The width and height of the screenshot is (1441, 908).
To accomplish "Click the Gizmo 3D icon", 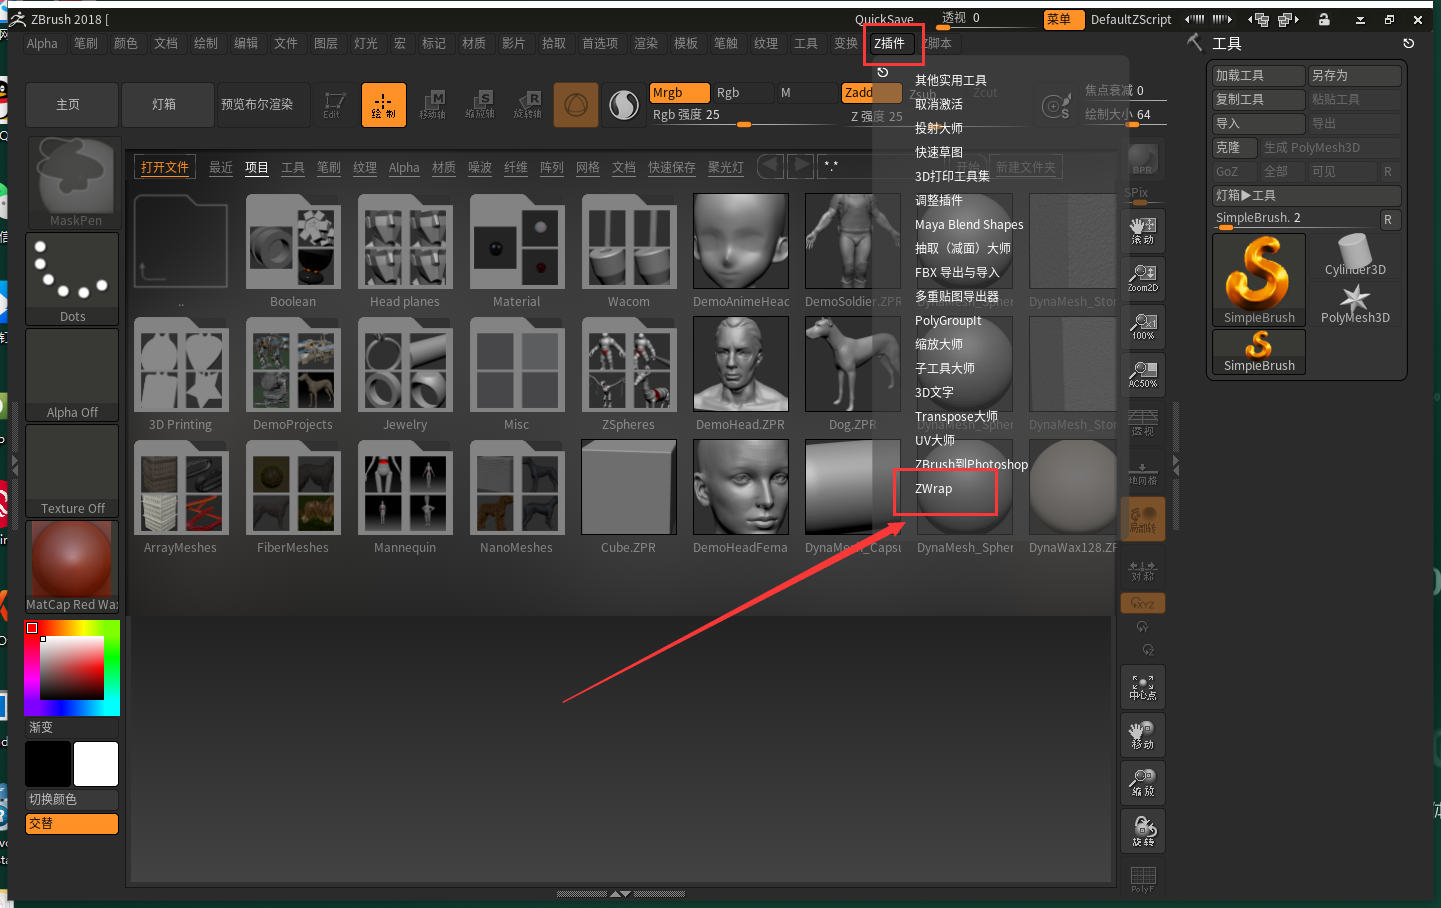I will tap(576, 104).
